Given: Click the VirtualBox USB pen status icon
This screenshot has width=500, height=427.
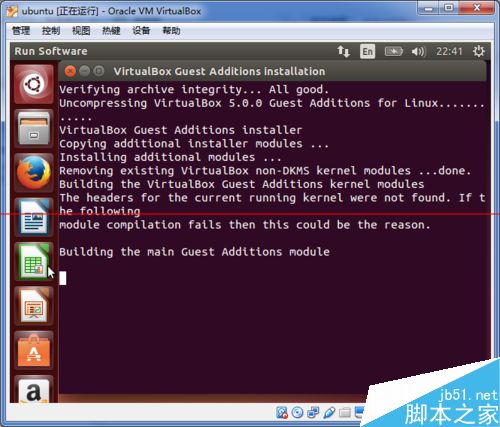Looking at the screenshot, I should [329, 413].
